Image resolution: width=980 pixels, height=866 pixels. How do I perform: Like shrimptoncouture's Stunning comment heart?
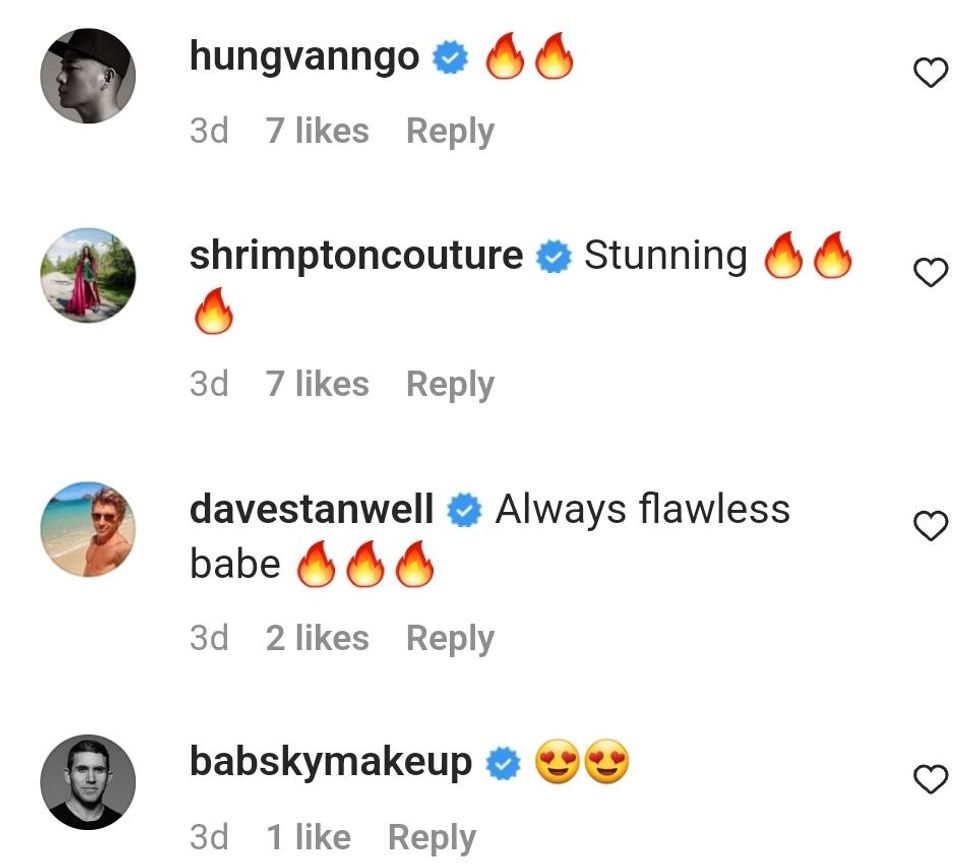[931, 272]
